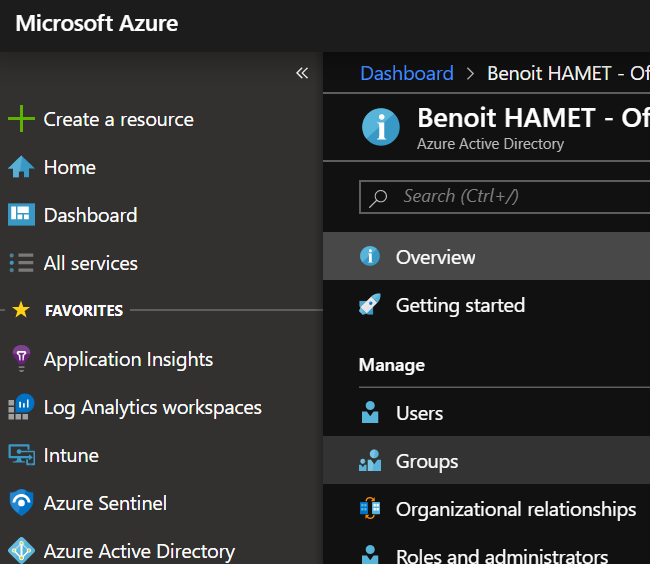Click the Home house icon
Image resolution: width=650 pixels, height=564 pixels.
(x=21, y=167)
